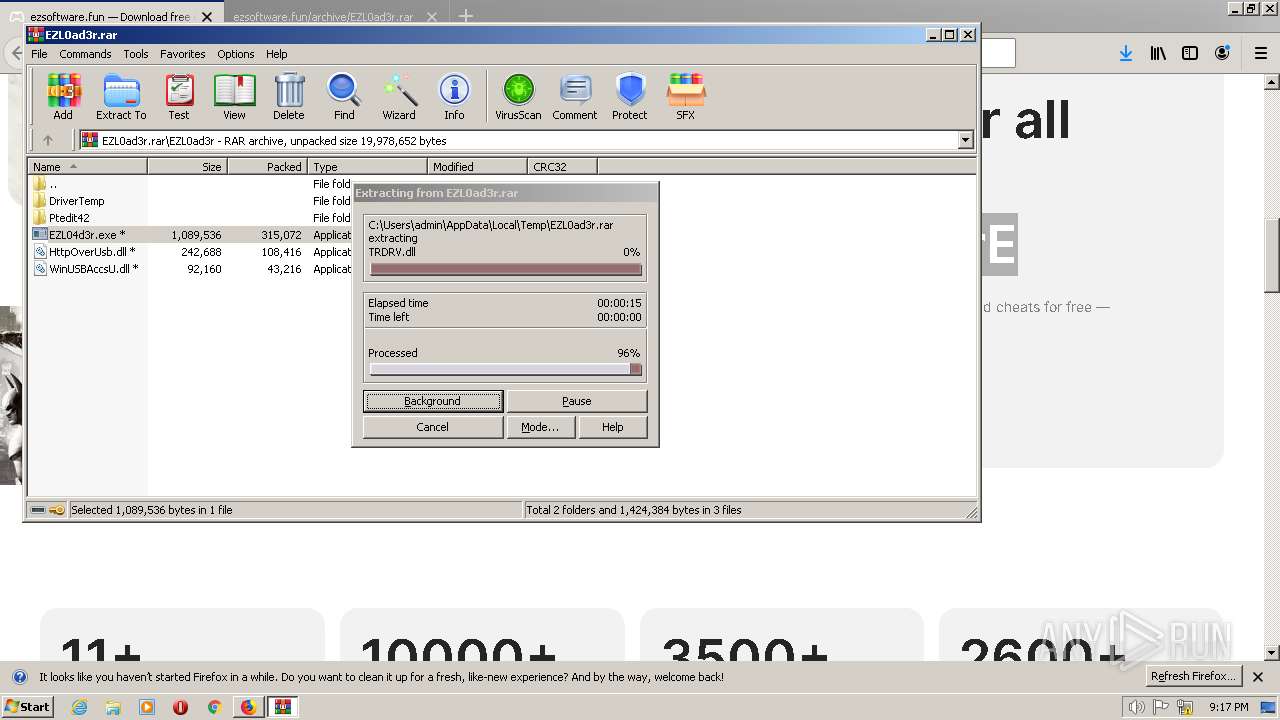Open Chrome from taskbar
This screenshot has width=1280, height=720.
214,707
